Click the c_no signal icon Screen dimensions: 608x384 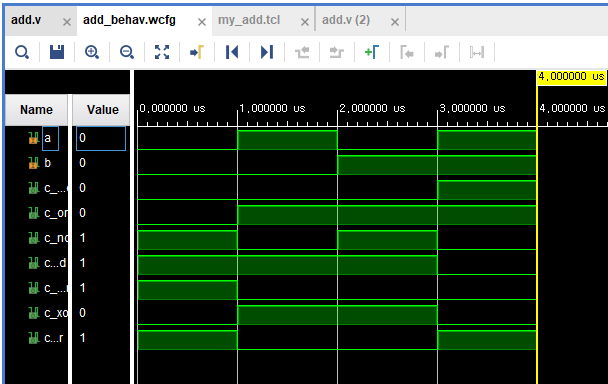pyautogui.click(x=34, y=238)
